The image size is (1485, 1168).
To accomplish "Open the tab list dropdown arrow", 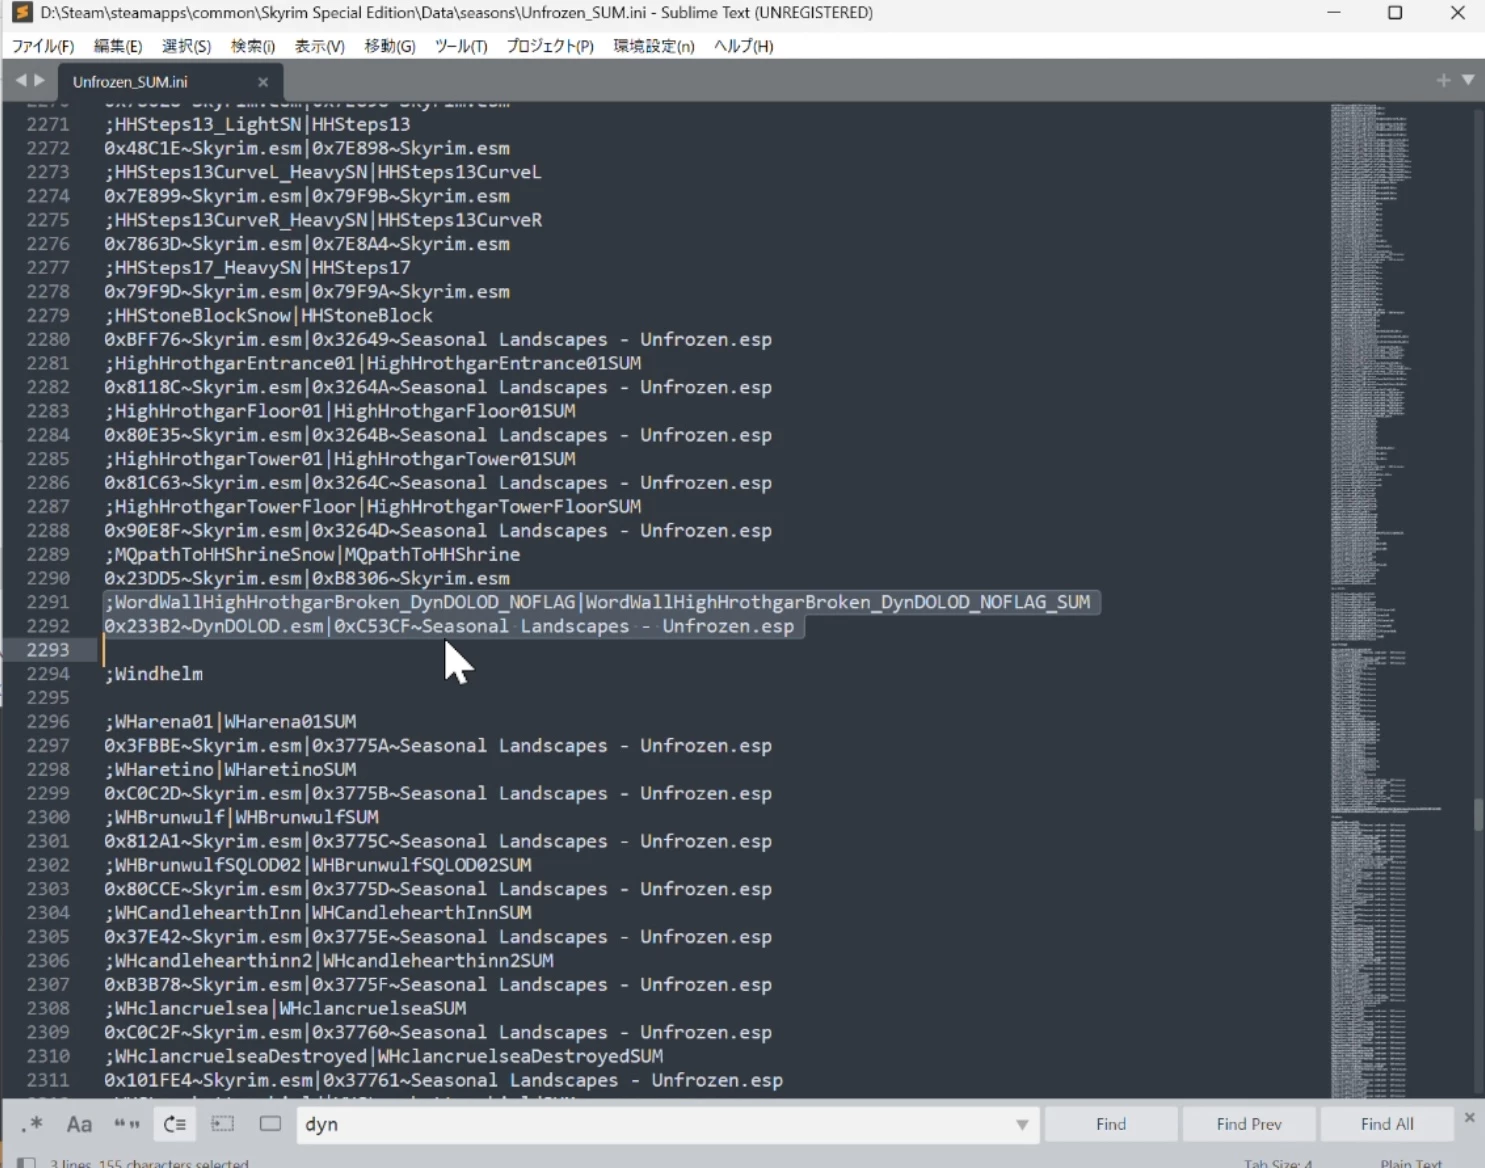I will pyautogui.click(x=1468, y=80).
